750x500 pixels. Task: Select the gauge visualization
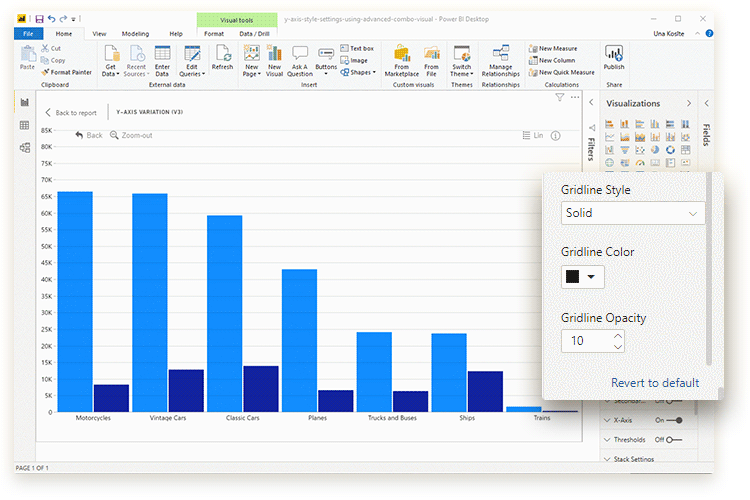[640, 163]
